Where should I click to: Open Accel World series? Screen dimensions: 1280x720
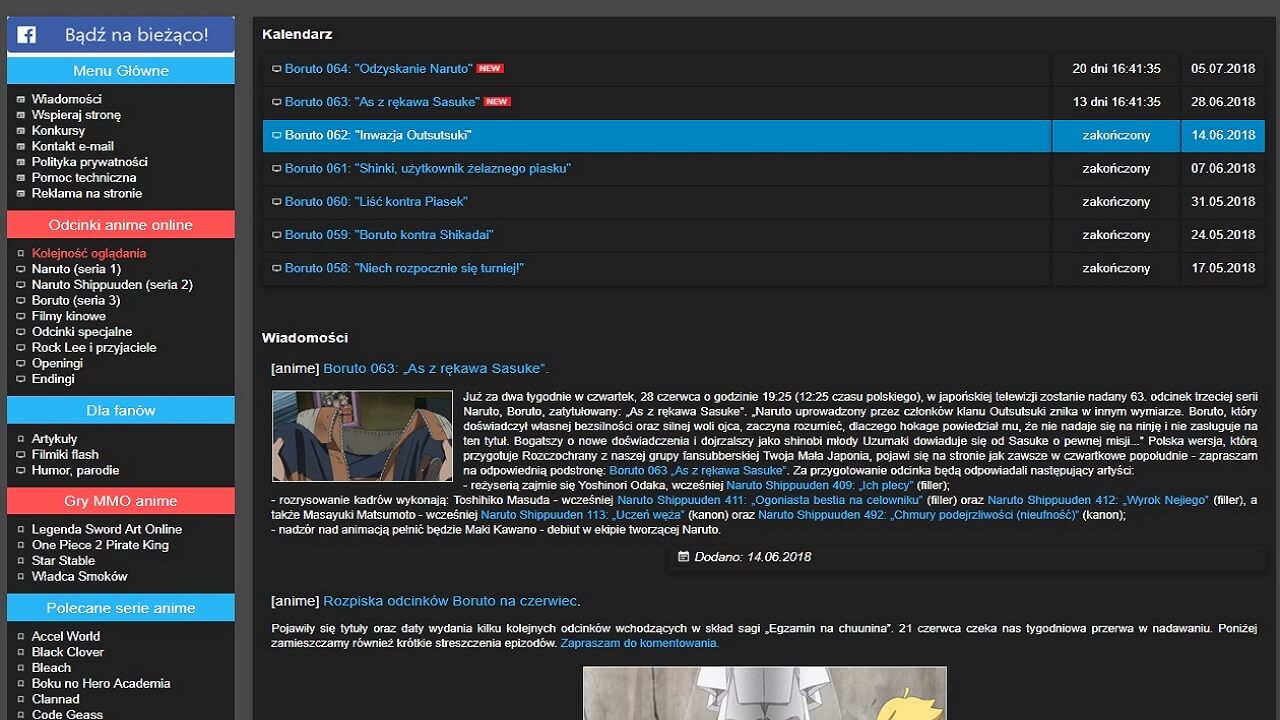(x=66, y=636)
